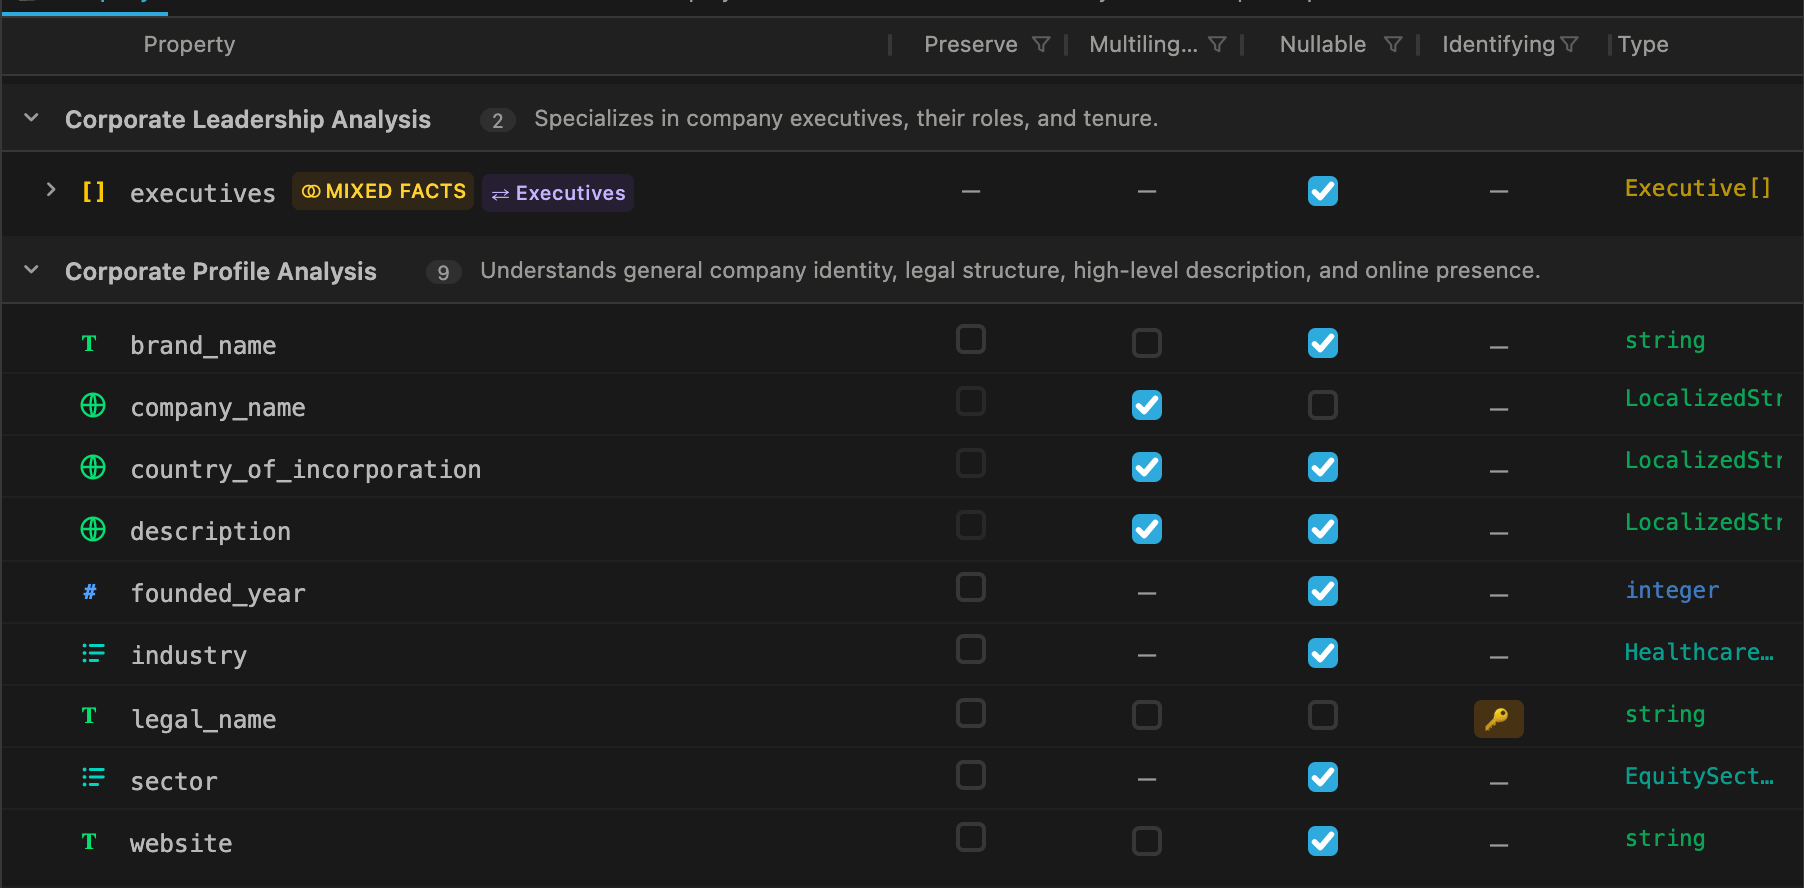1804x888 pixels.
Task: Click the list icon next to industry
Action: [93, 654]
